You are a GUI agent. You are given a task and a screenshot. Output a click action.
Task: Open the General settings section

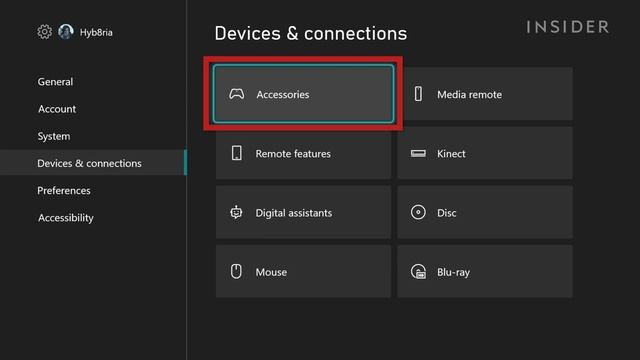pyautogui.click(x=55, y=82)
